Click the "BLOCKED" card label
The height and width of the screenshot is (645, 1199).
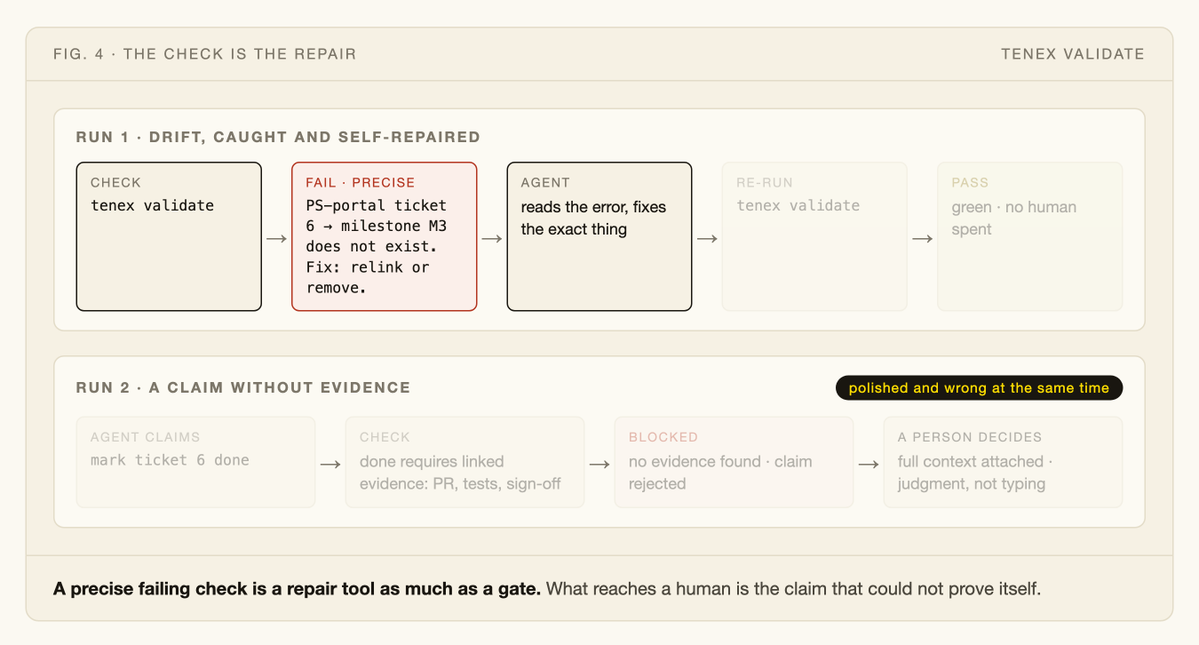663,437
